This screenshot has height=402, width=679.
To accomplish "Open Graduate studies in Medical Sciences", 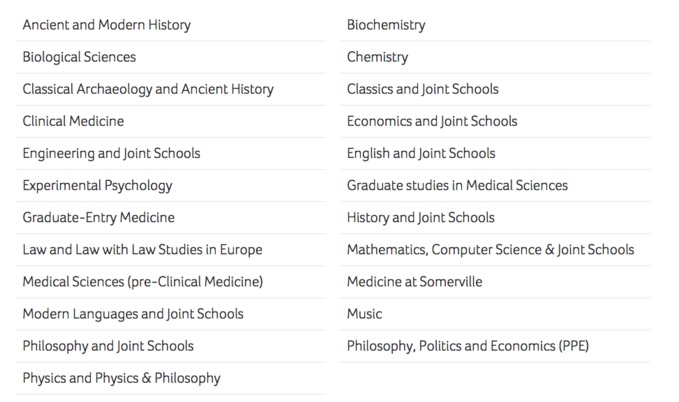I will coord(457,185).
